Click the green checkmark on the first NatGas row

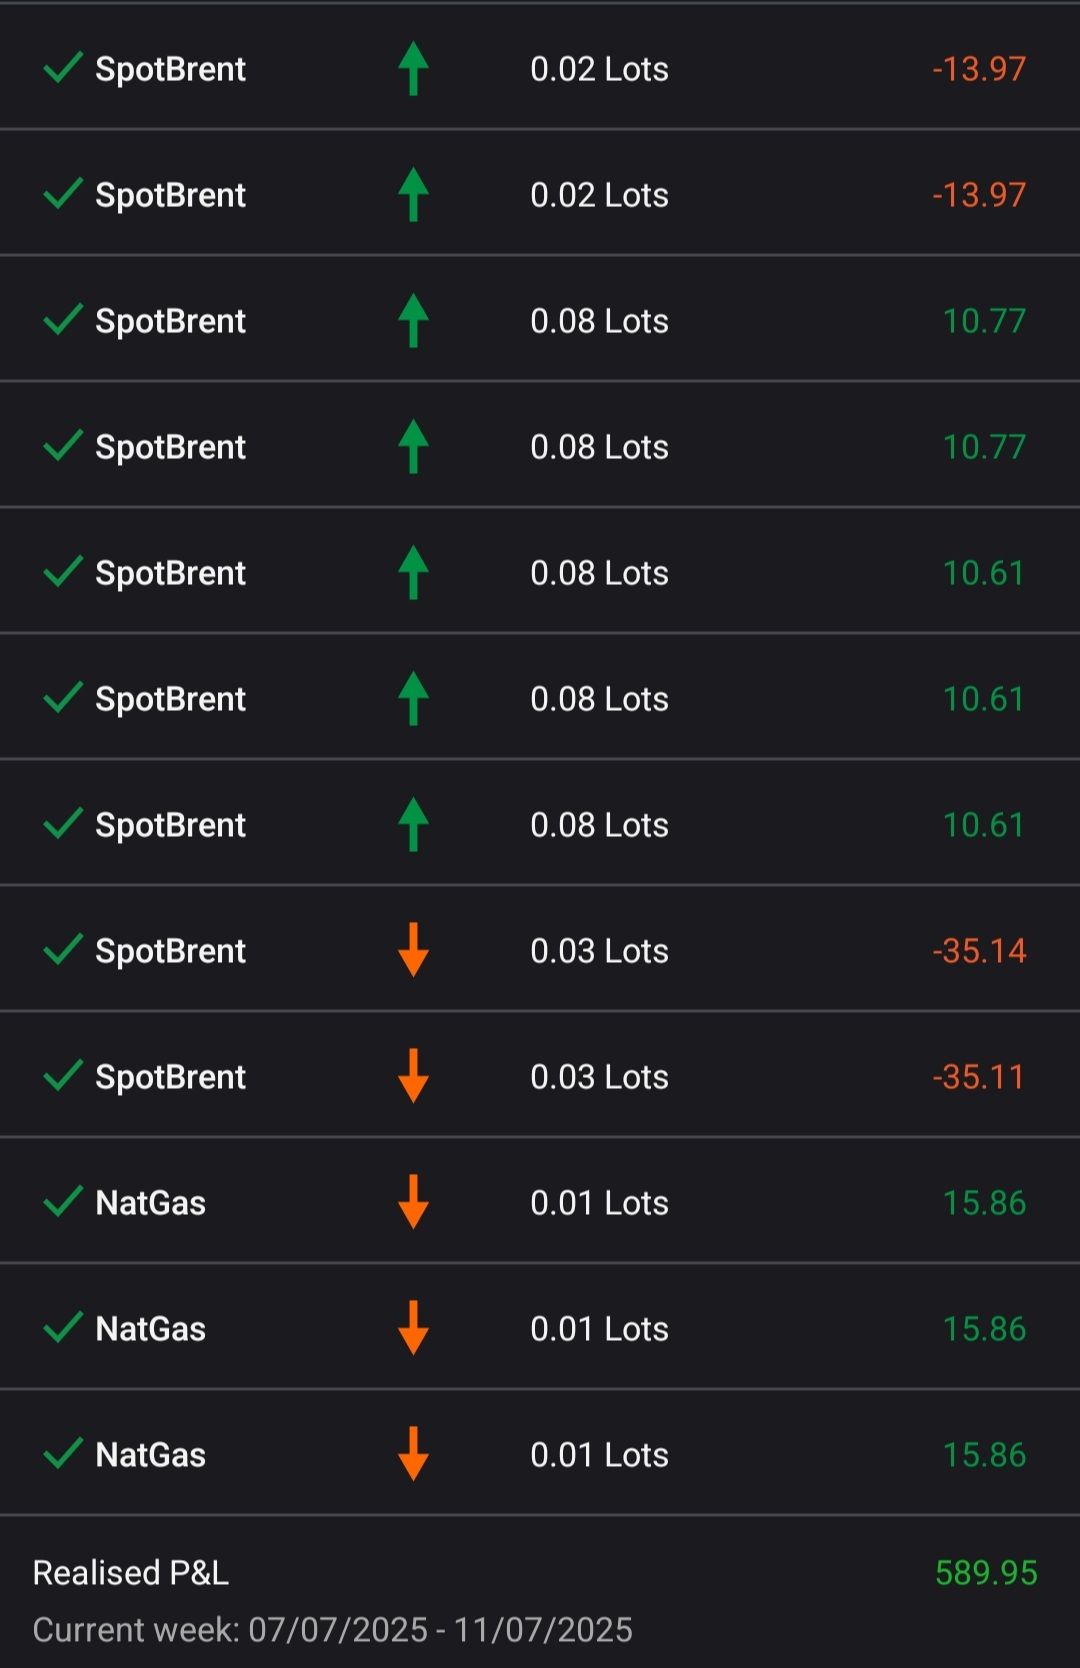tap(63, 1201)
